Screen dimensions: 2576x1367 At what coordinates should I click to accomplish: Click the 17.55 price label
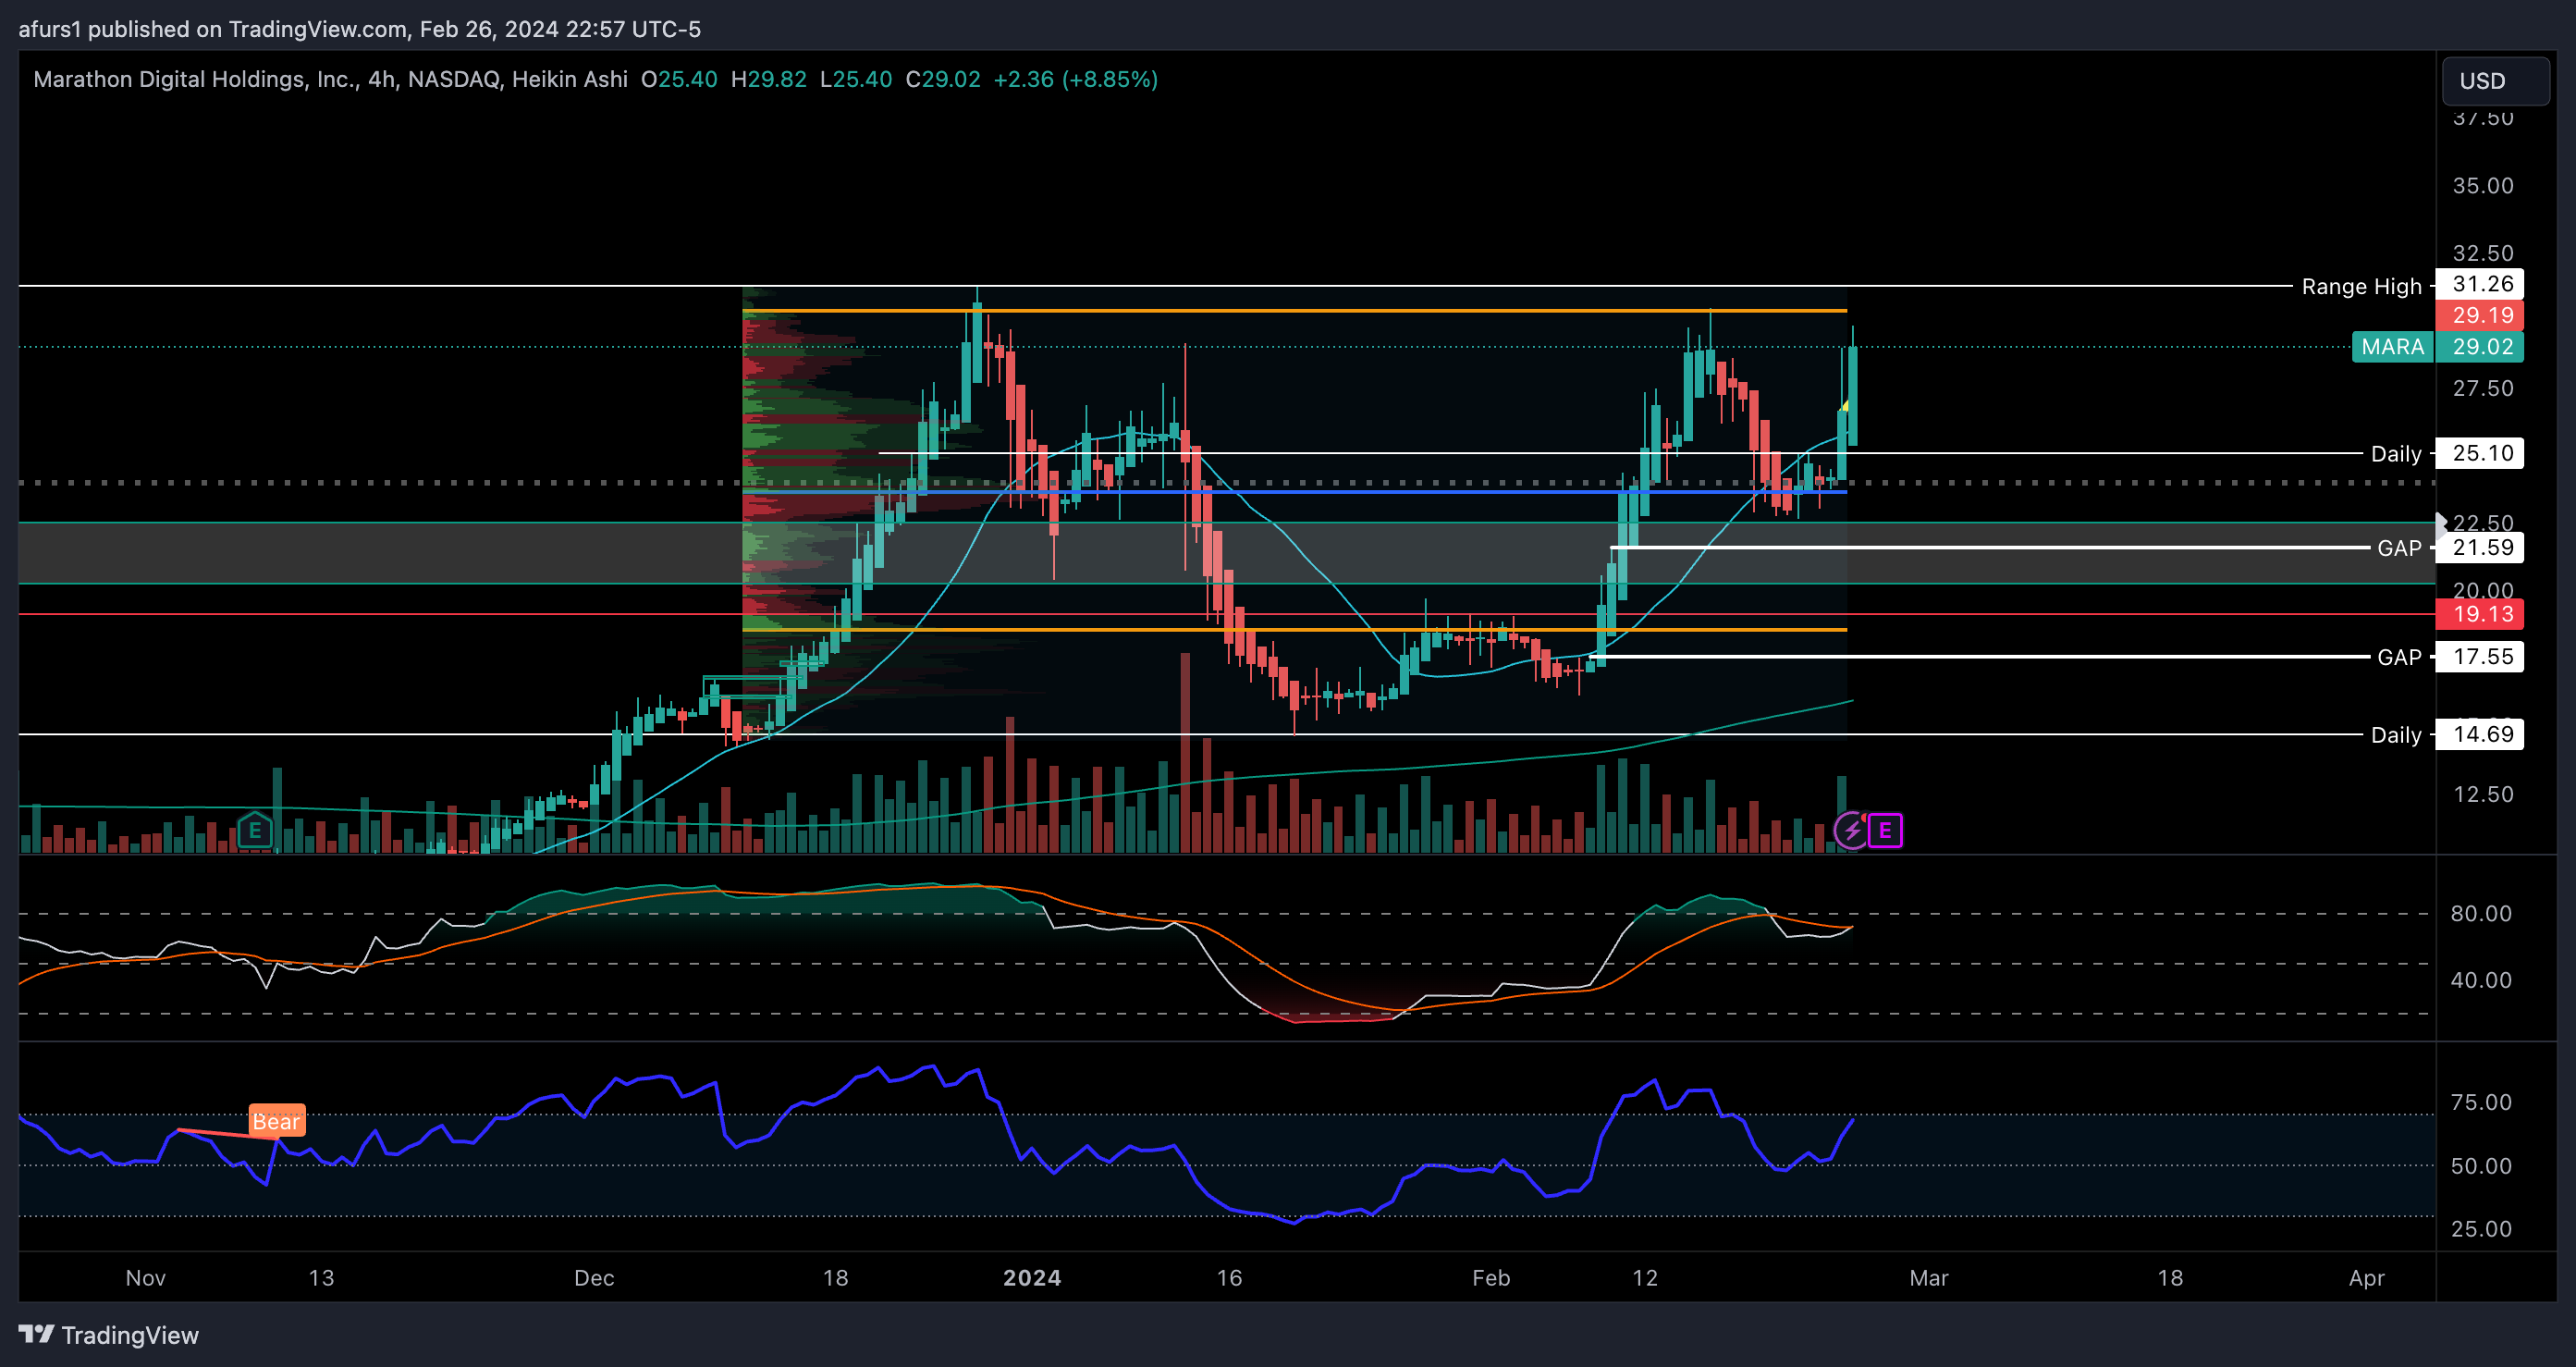(2481, 656)
